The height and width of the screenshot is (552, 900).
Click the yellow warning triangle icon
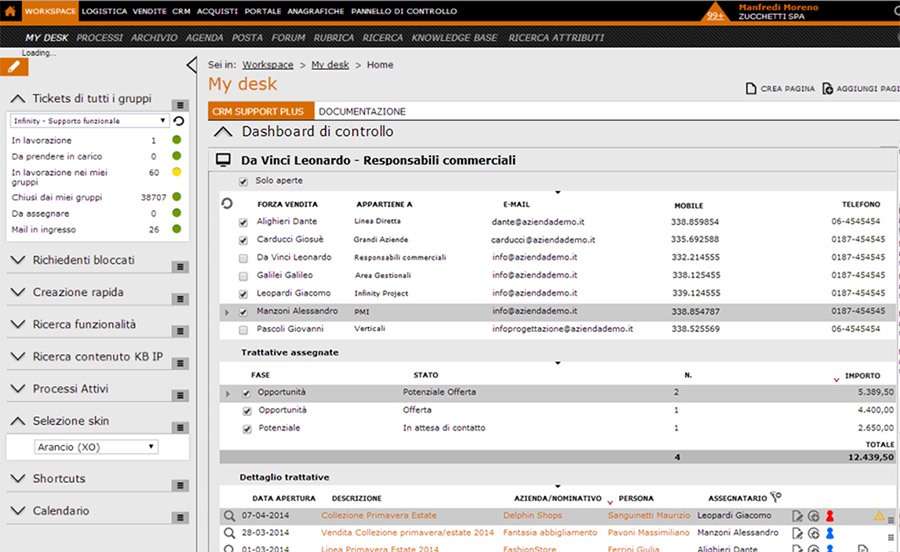[x=879, y=516]
